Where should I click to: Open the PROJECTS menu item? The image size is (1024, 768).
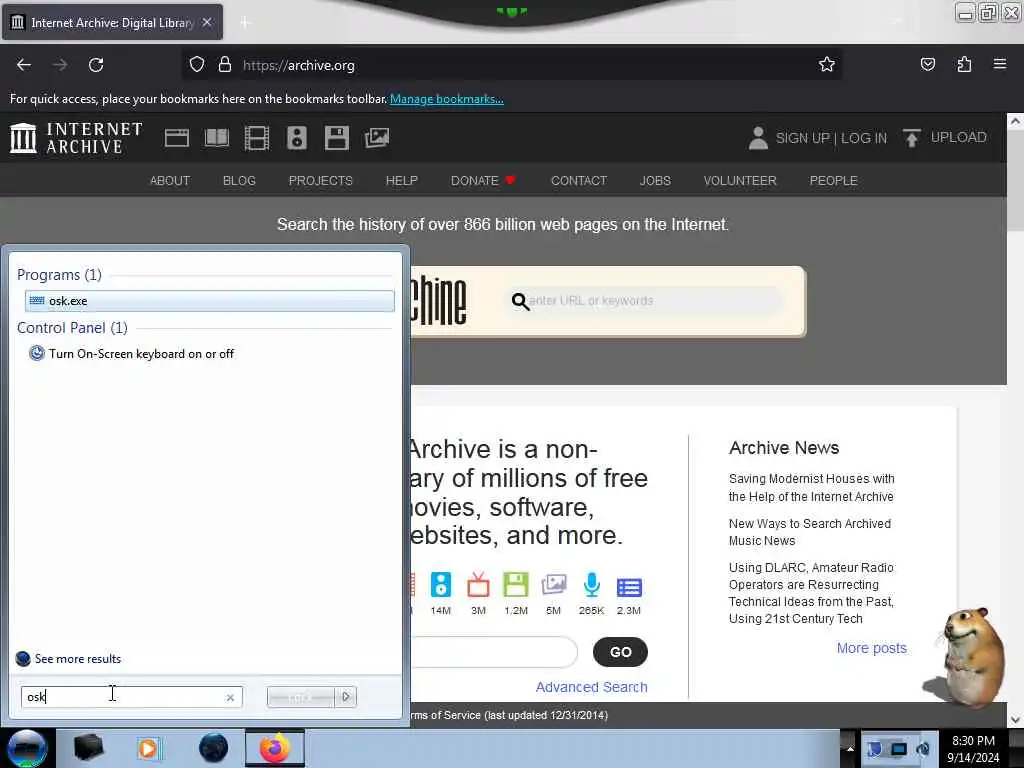click(321, 180)
